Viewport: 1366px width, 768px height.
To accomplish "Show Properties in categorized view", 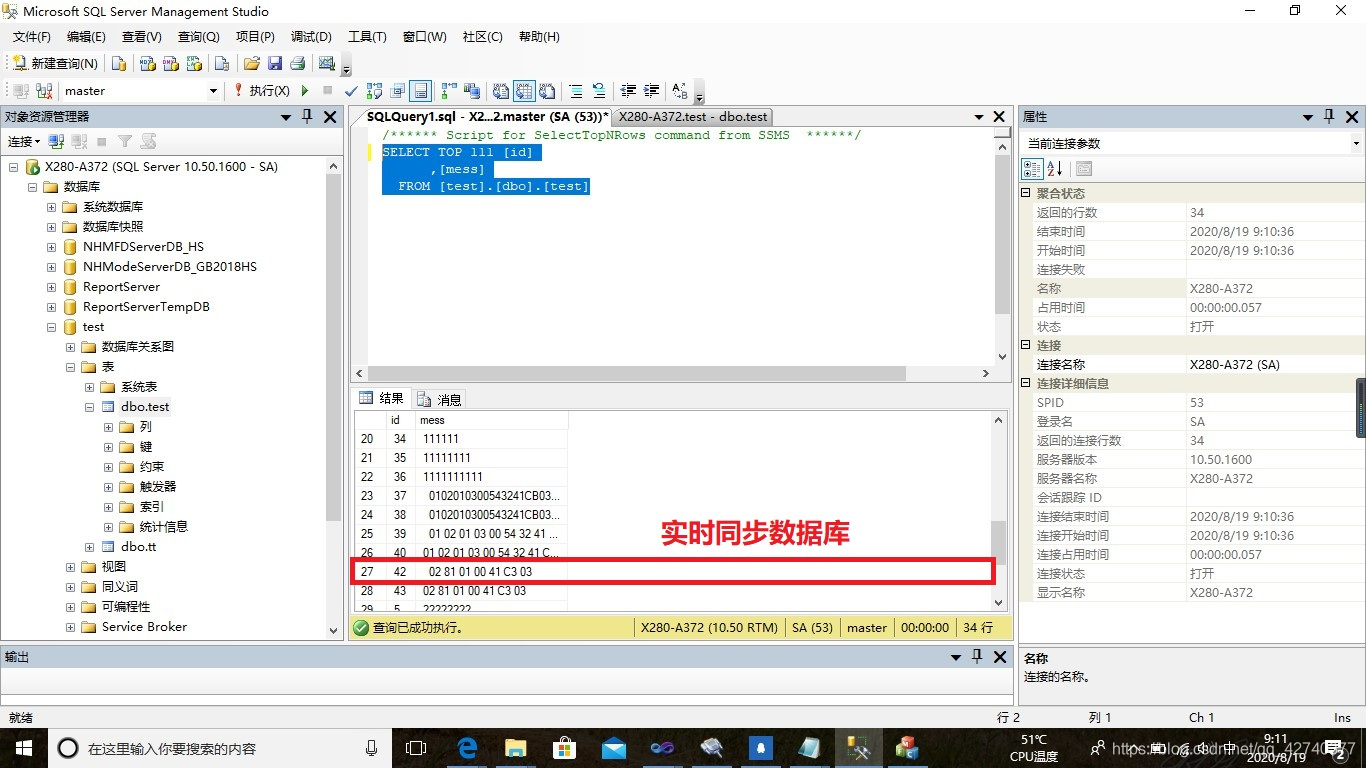I will coord(1032,169).
